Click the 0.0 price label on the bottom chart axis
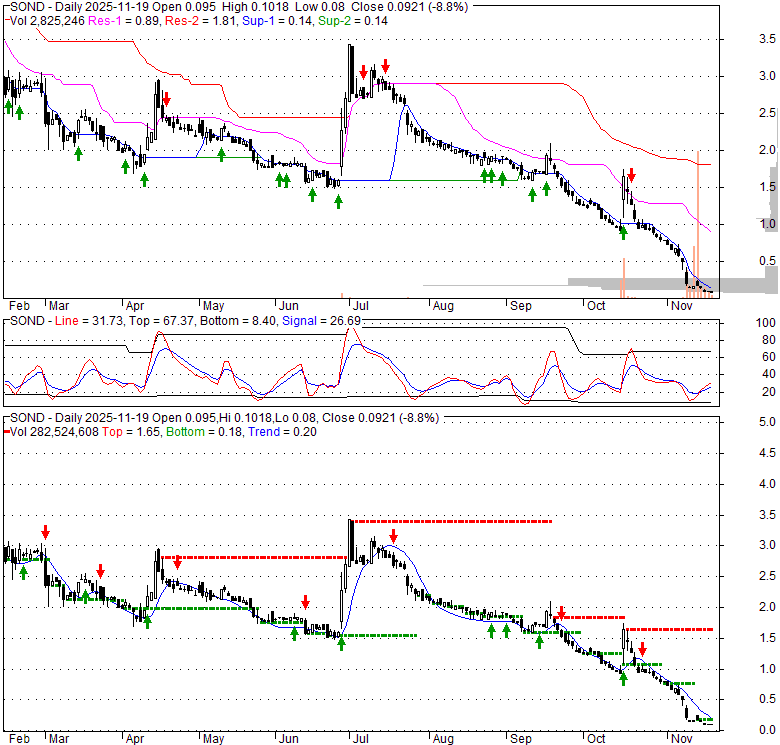The height and width of the screenshot is (745, 780). 767,730
